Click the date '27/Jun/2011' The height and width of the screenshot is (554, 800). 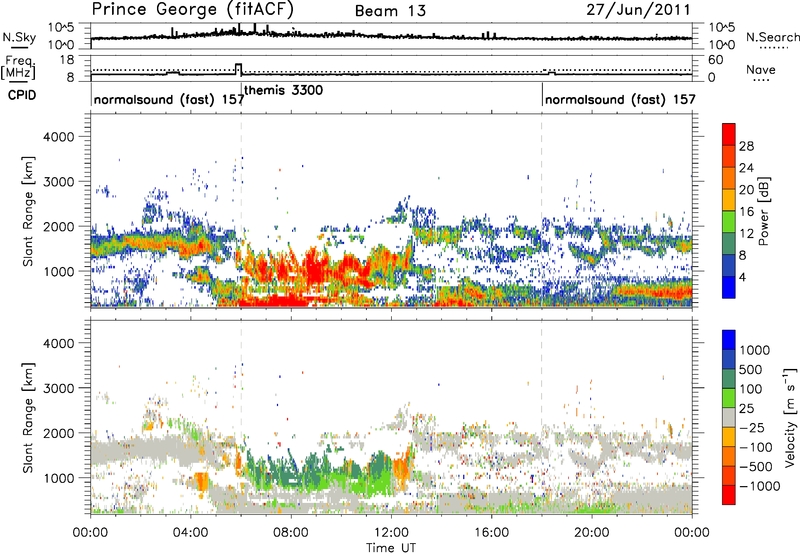coord(638,10)
